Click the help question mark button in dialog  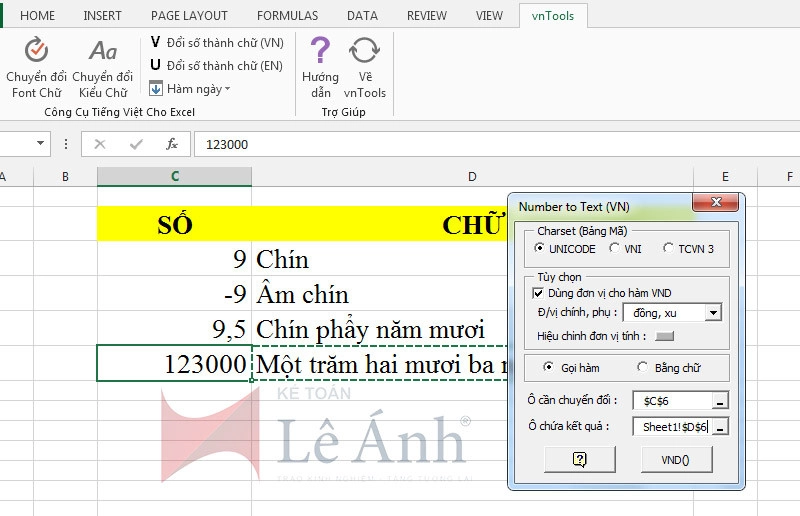coord(579,459)
